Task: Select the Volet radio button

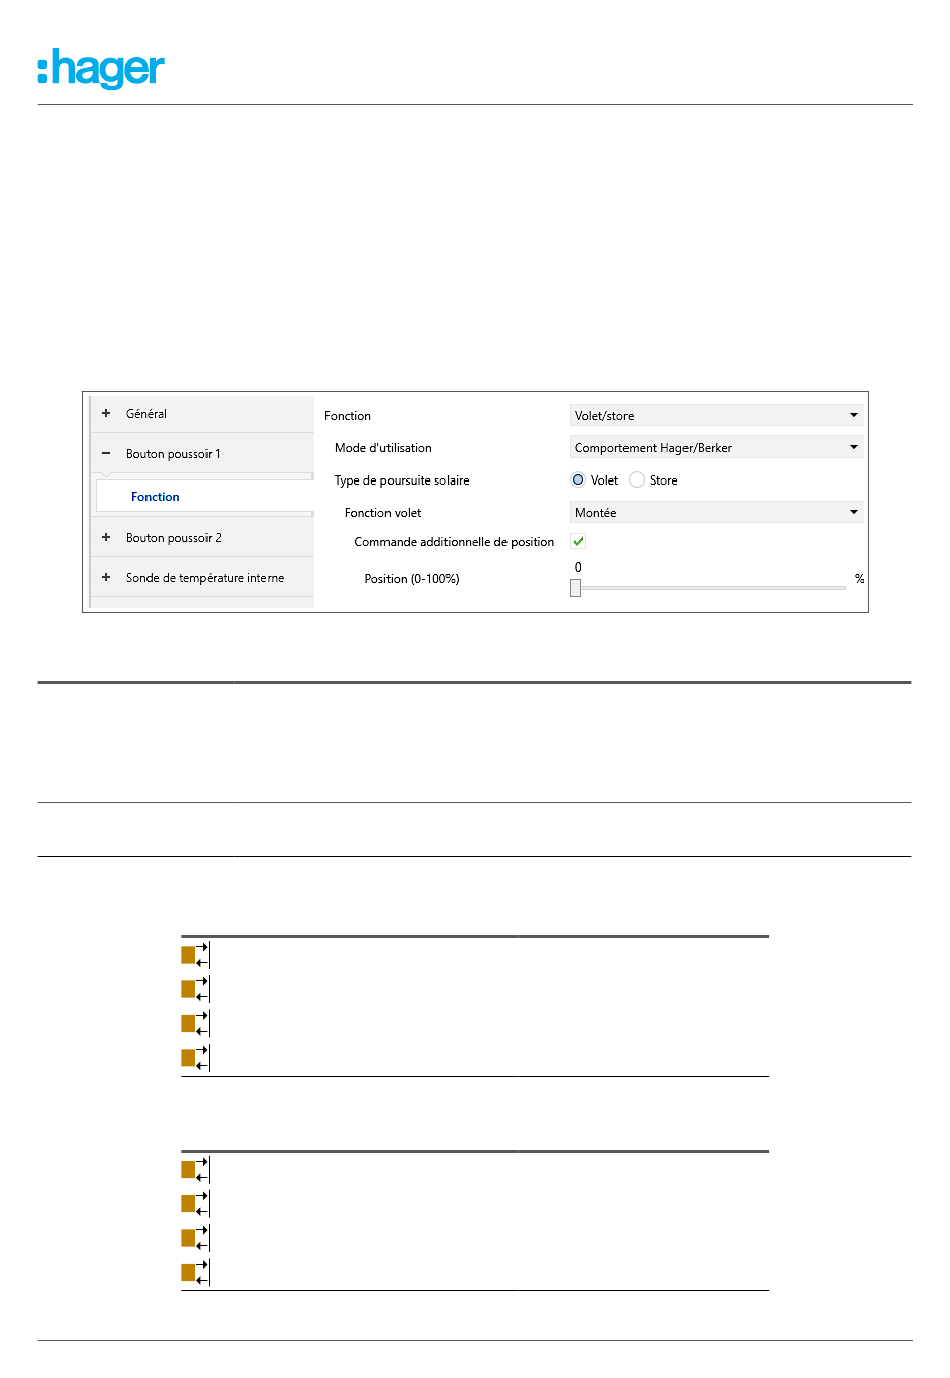Action: point(578,480)
